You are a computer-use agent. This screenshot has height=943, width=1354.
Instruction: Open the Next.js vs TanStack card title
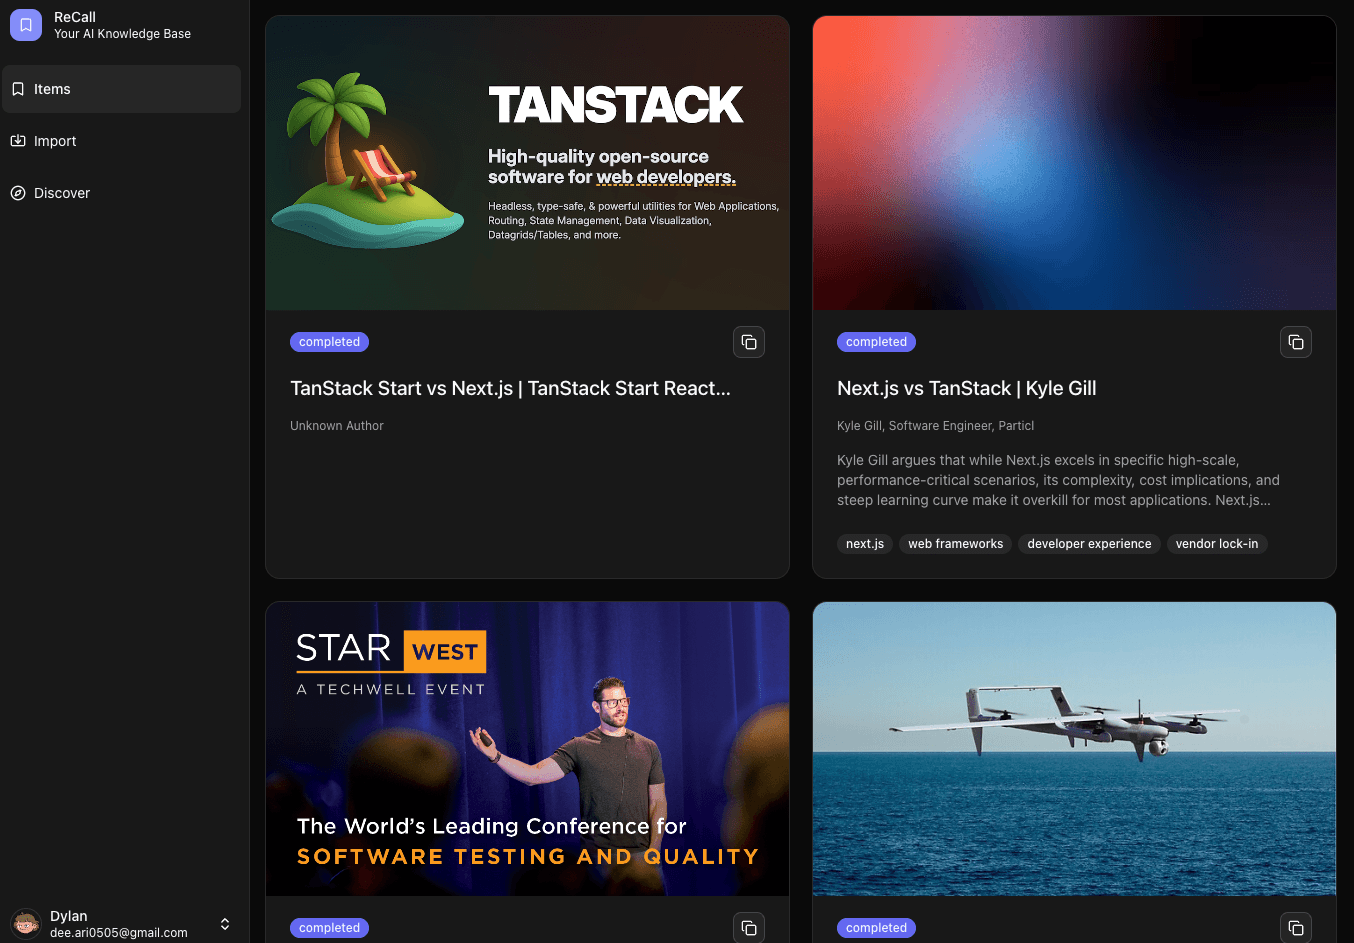point(966,388)
